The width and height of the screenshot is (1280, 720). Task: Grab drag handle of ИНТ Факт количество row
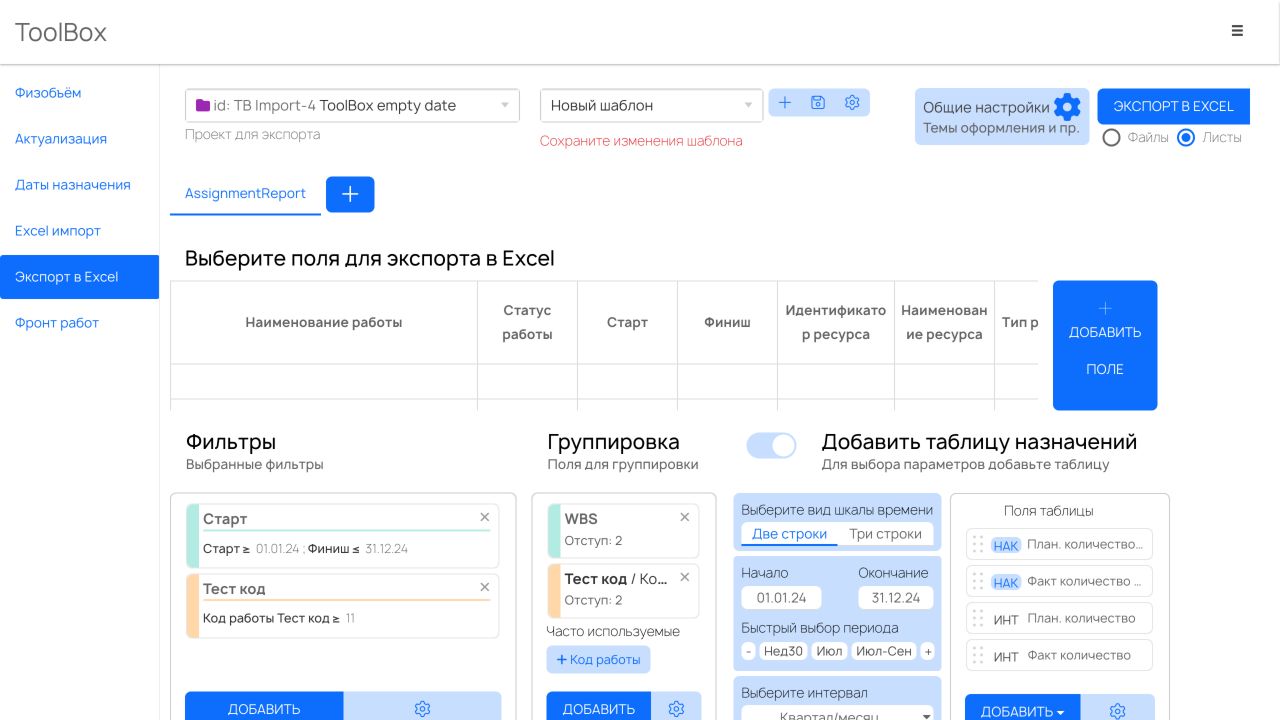(x=978, y=655)
